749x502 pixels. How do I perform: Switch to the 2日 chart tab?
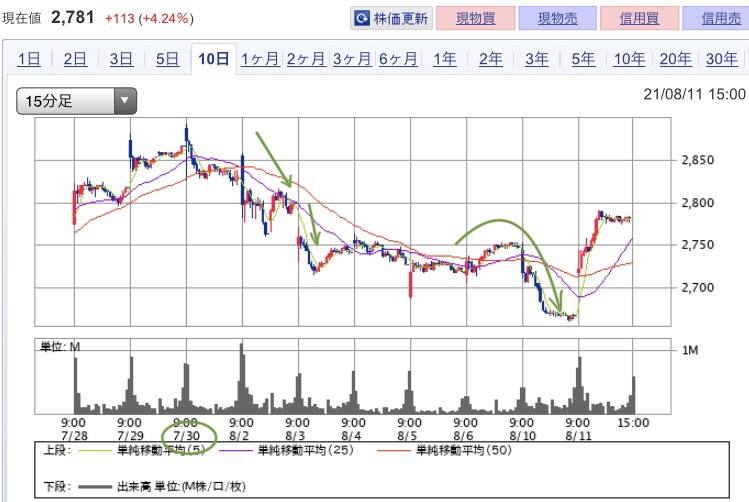(x=75, y=59)
